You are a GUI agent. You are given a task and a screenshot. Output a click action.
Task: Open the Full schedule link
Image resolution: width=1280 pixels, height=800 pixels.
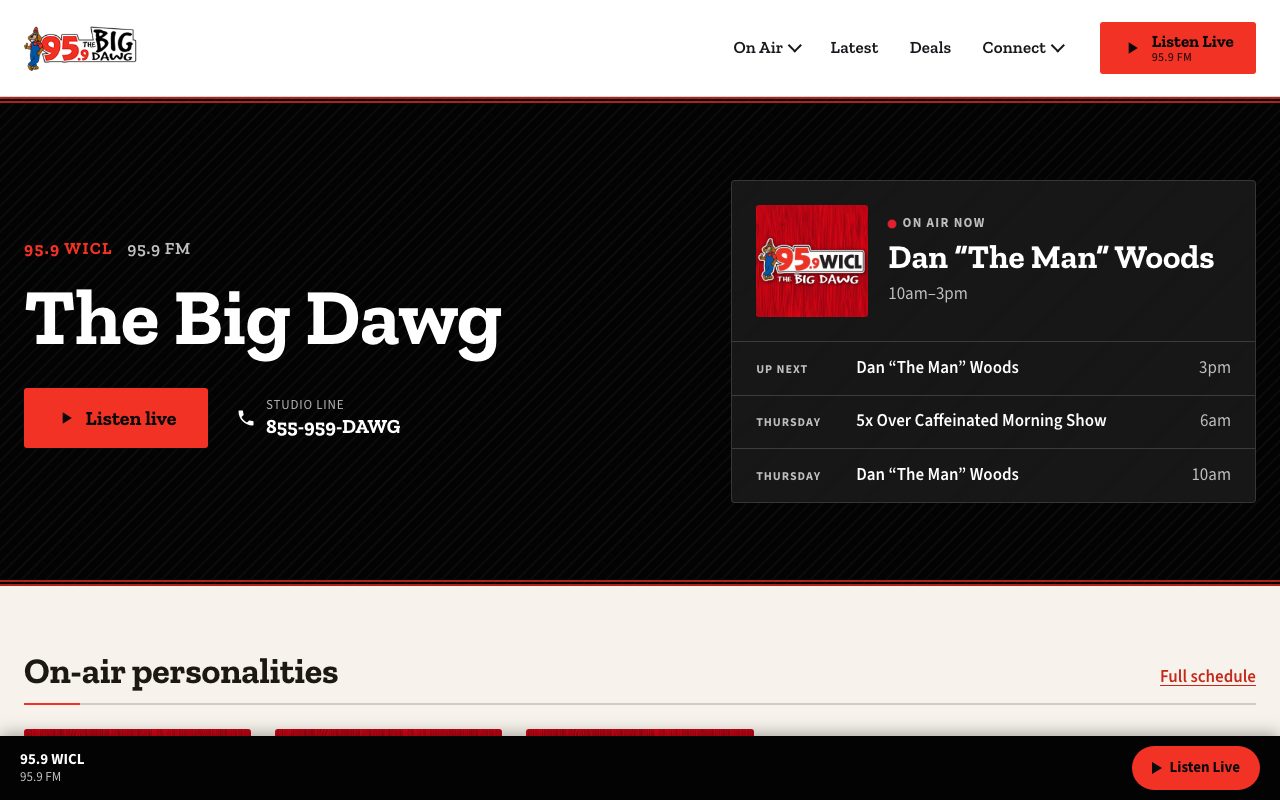[x=1208, y=676]
